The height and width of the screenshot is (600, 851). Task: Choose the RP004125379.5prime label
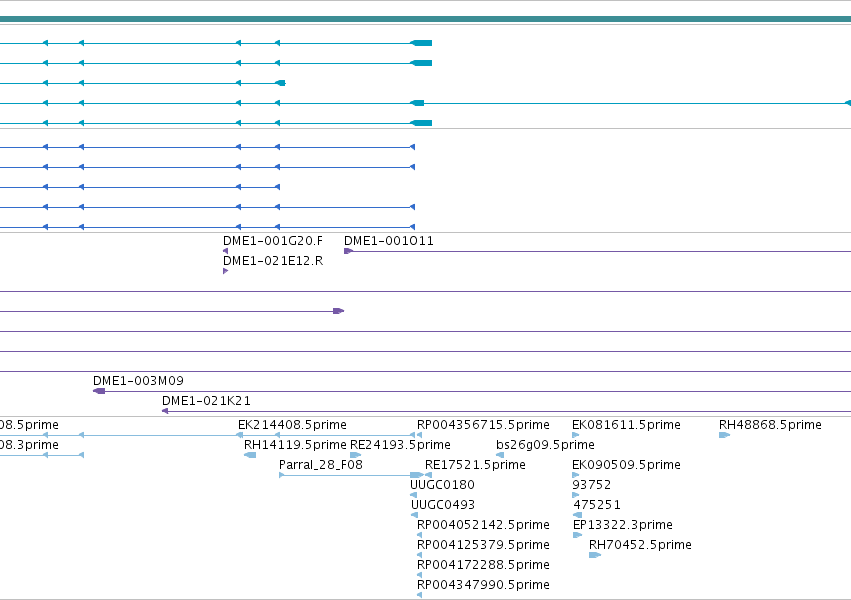click(483, 545)
